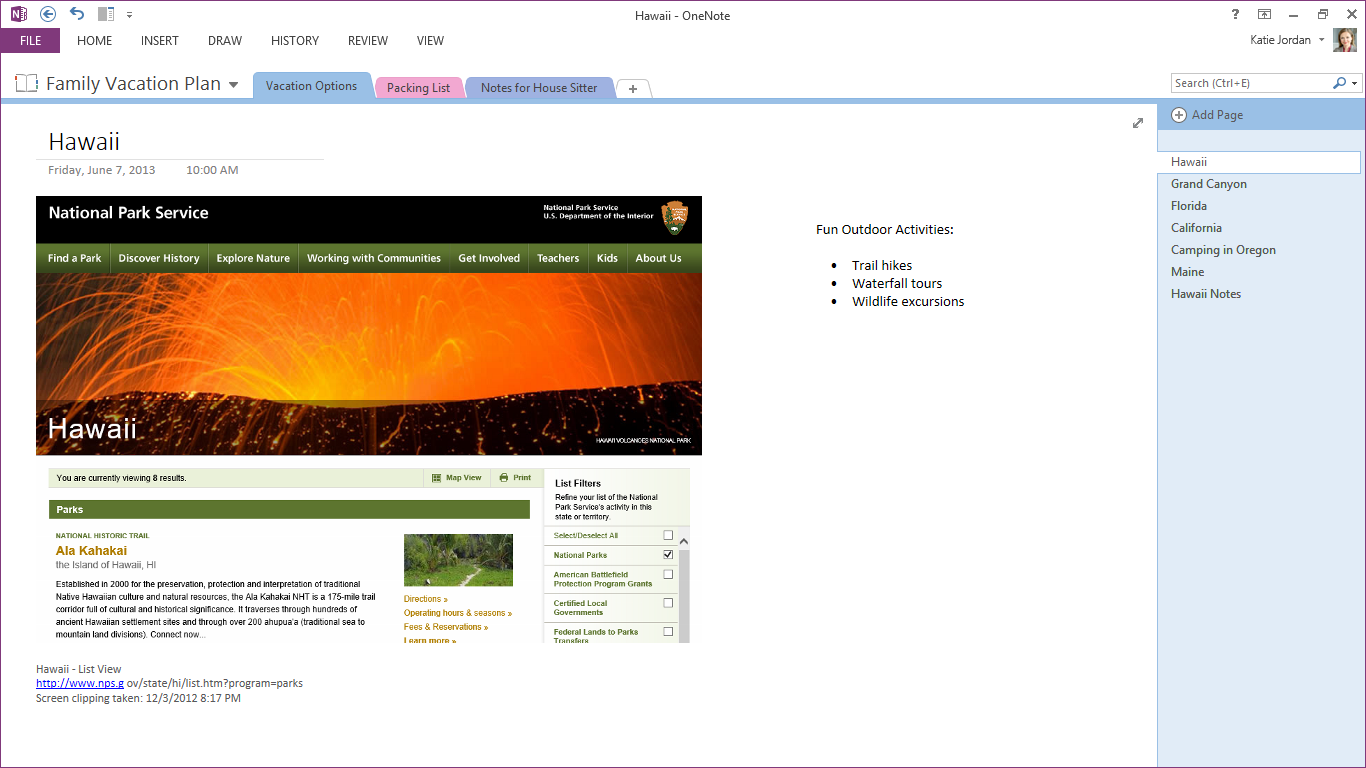This screenshot has height=768, width=1366.
Task: Click Discover History in the clipping menu
Action: 159,258
